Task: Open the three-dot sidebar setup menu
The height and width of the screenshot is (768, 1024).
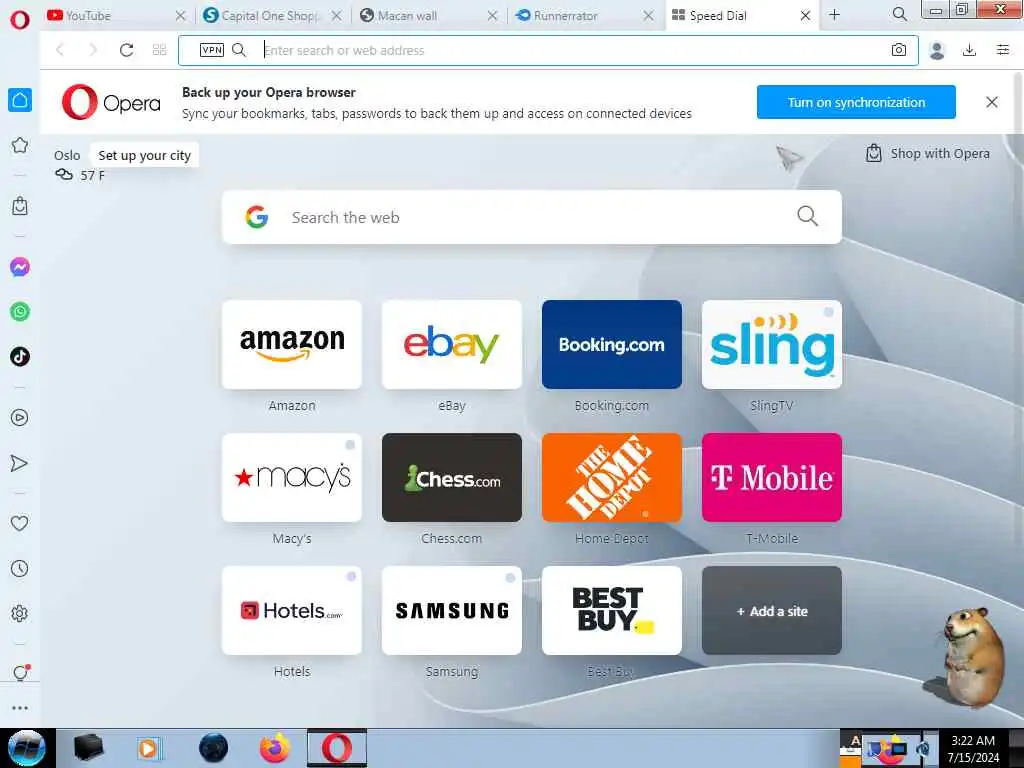Action: point(20,708)
